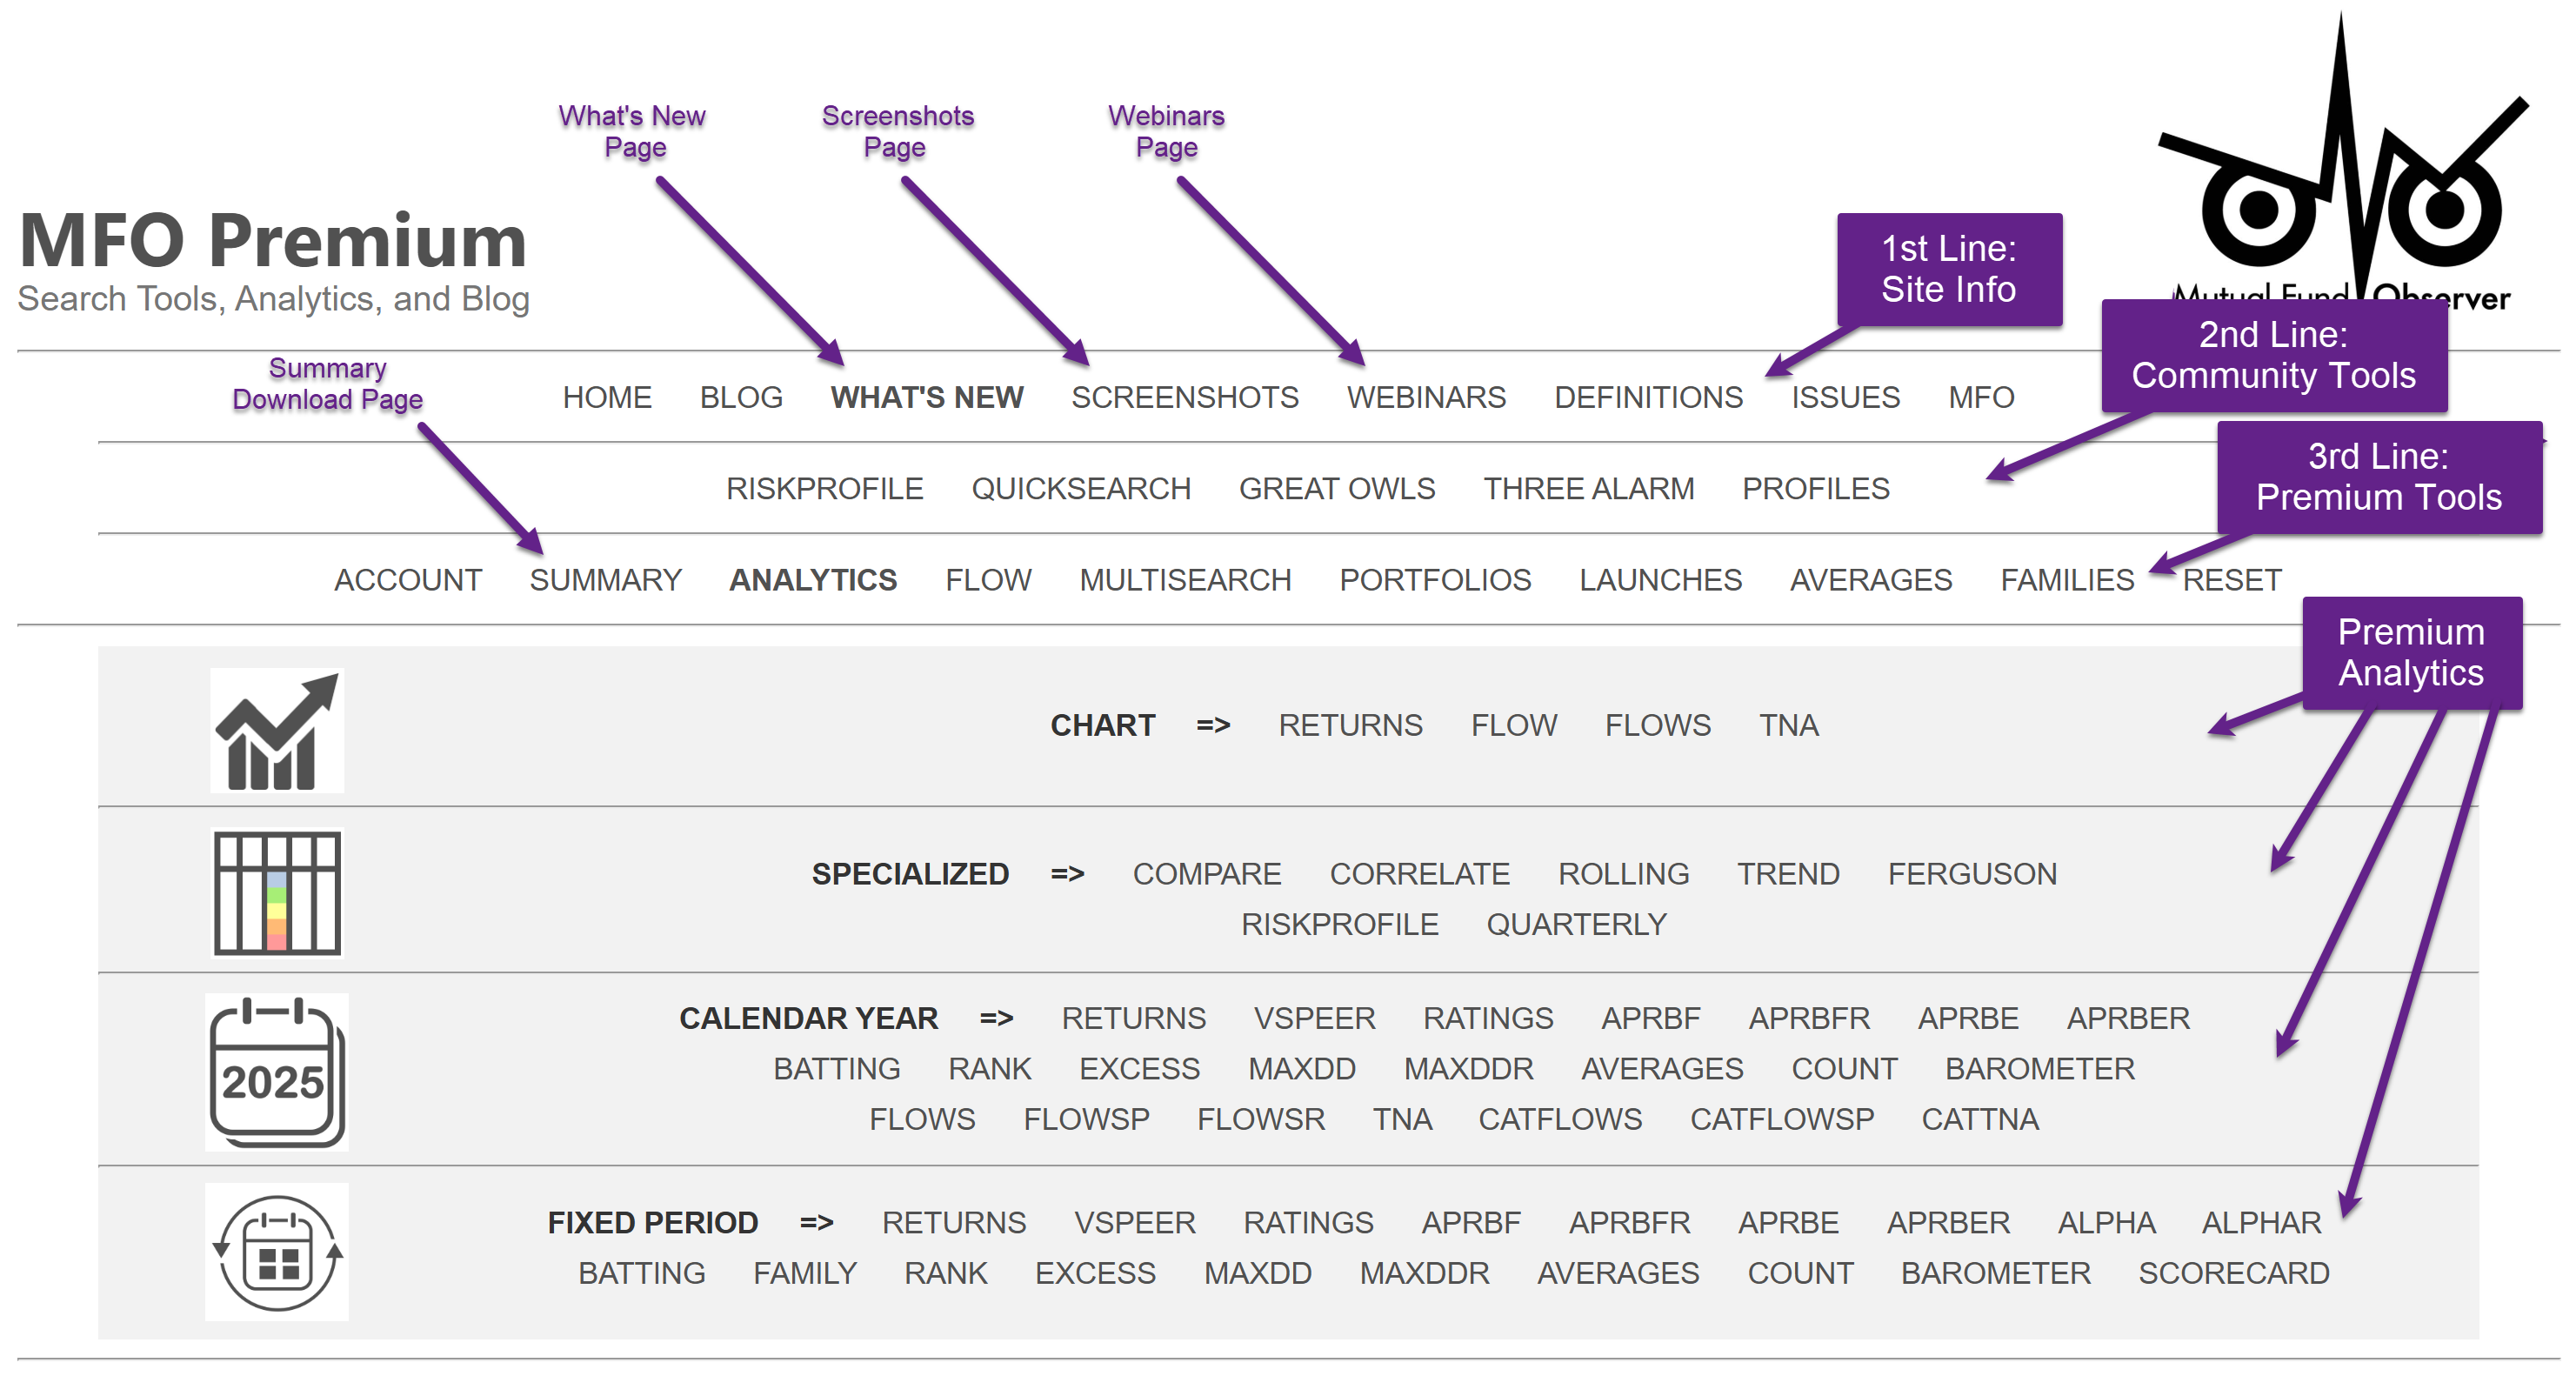Click the fixed period rotating calendar icon
This screenshot has width=2576, height=1376.
[277, 1252]
